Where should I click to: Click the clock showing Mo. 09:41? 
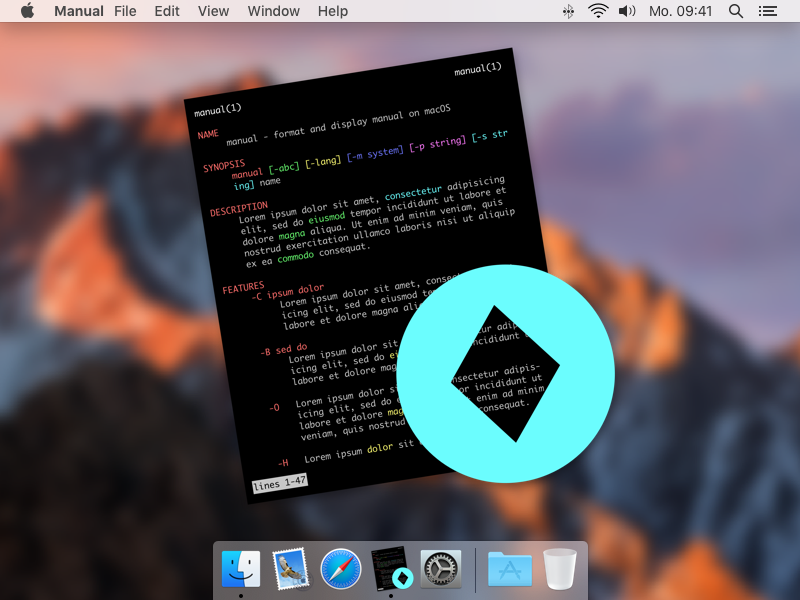[x=681, y=11]
